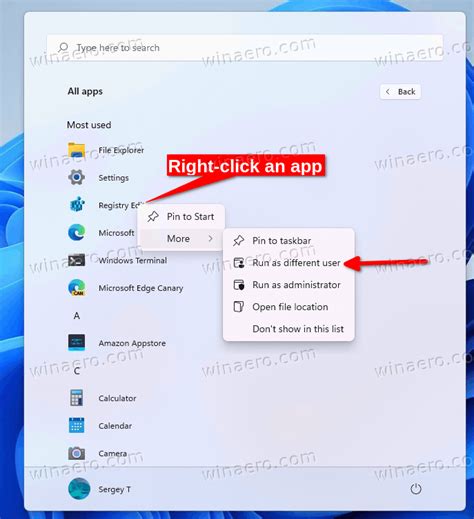Focus the Type here to search box

pos(245,48)
